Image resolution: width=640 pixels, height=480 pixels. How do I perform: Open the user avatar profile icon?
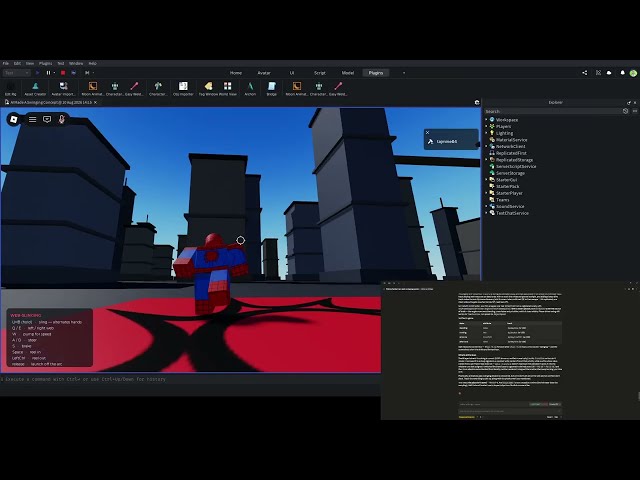(633, 73)
